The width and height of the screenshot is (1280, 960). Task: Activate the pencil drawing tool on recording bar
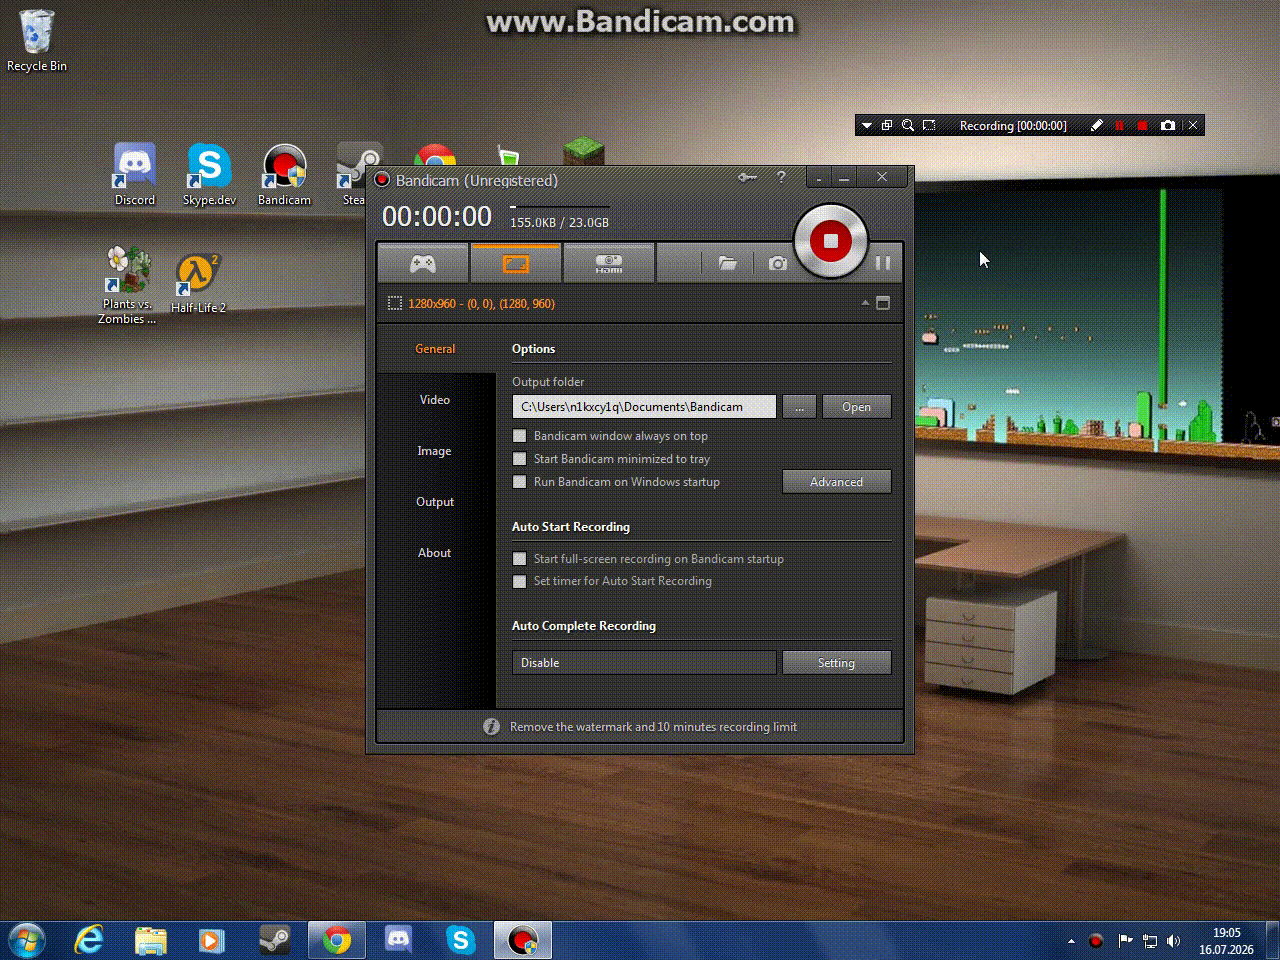click(x=1096, y=126)
